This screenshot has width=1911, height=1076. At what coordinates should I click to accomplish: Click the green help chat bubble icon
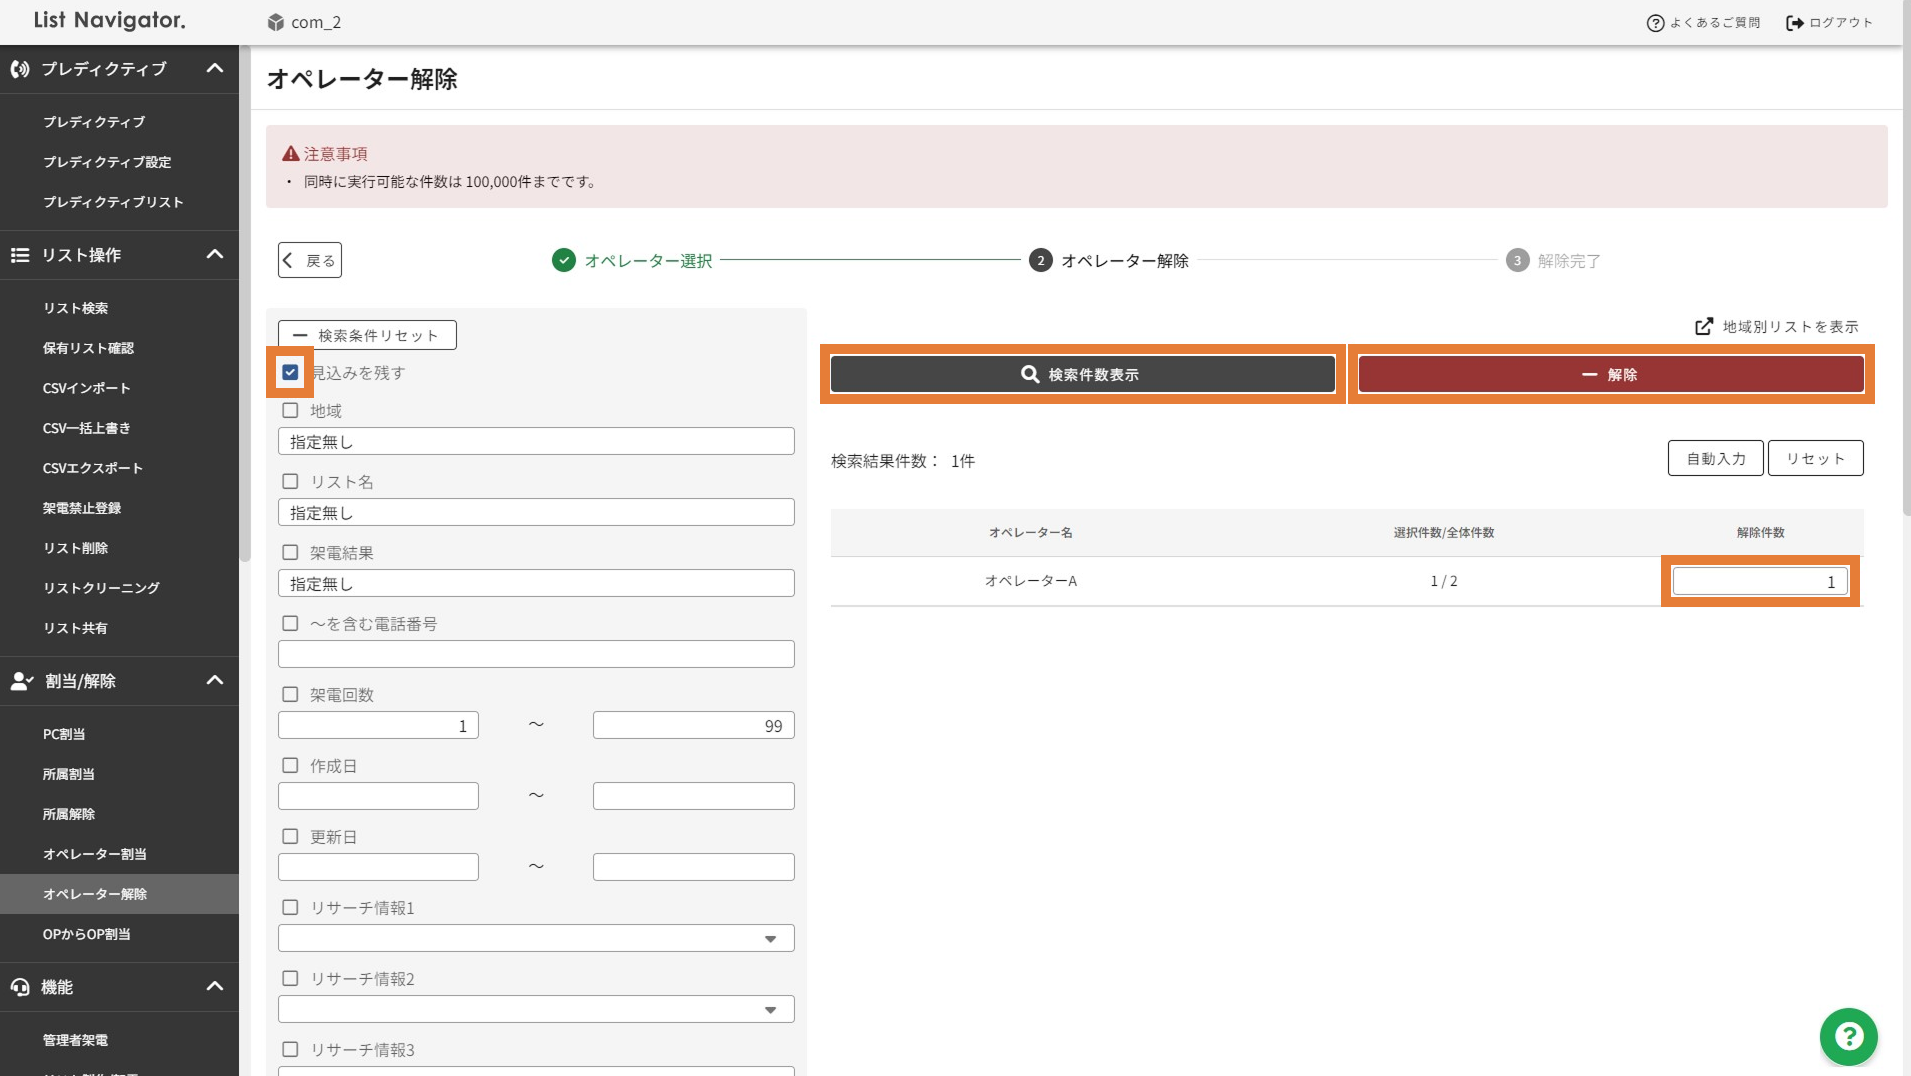1848,1036
